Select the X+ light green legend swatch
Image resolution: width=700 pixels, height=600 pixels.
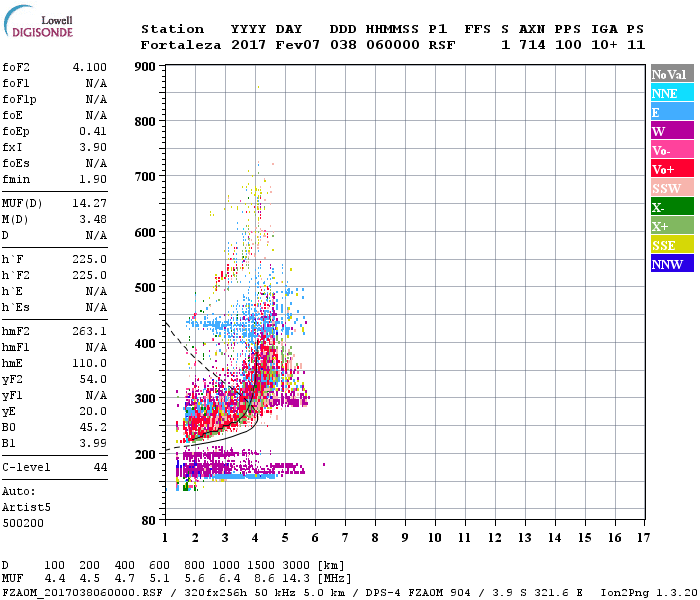click(672, 225)
